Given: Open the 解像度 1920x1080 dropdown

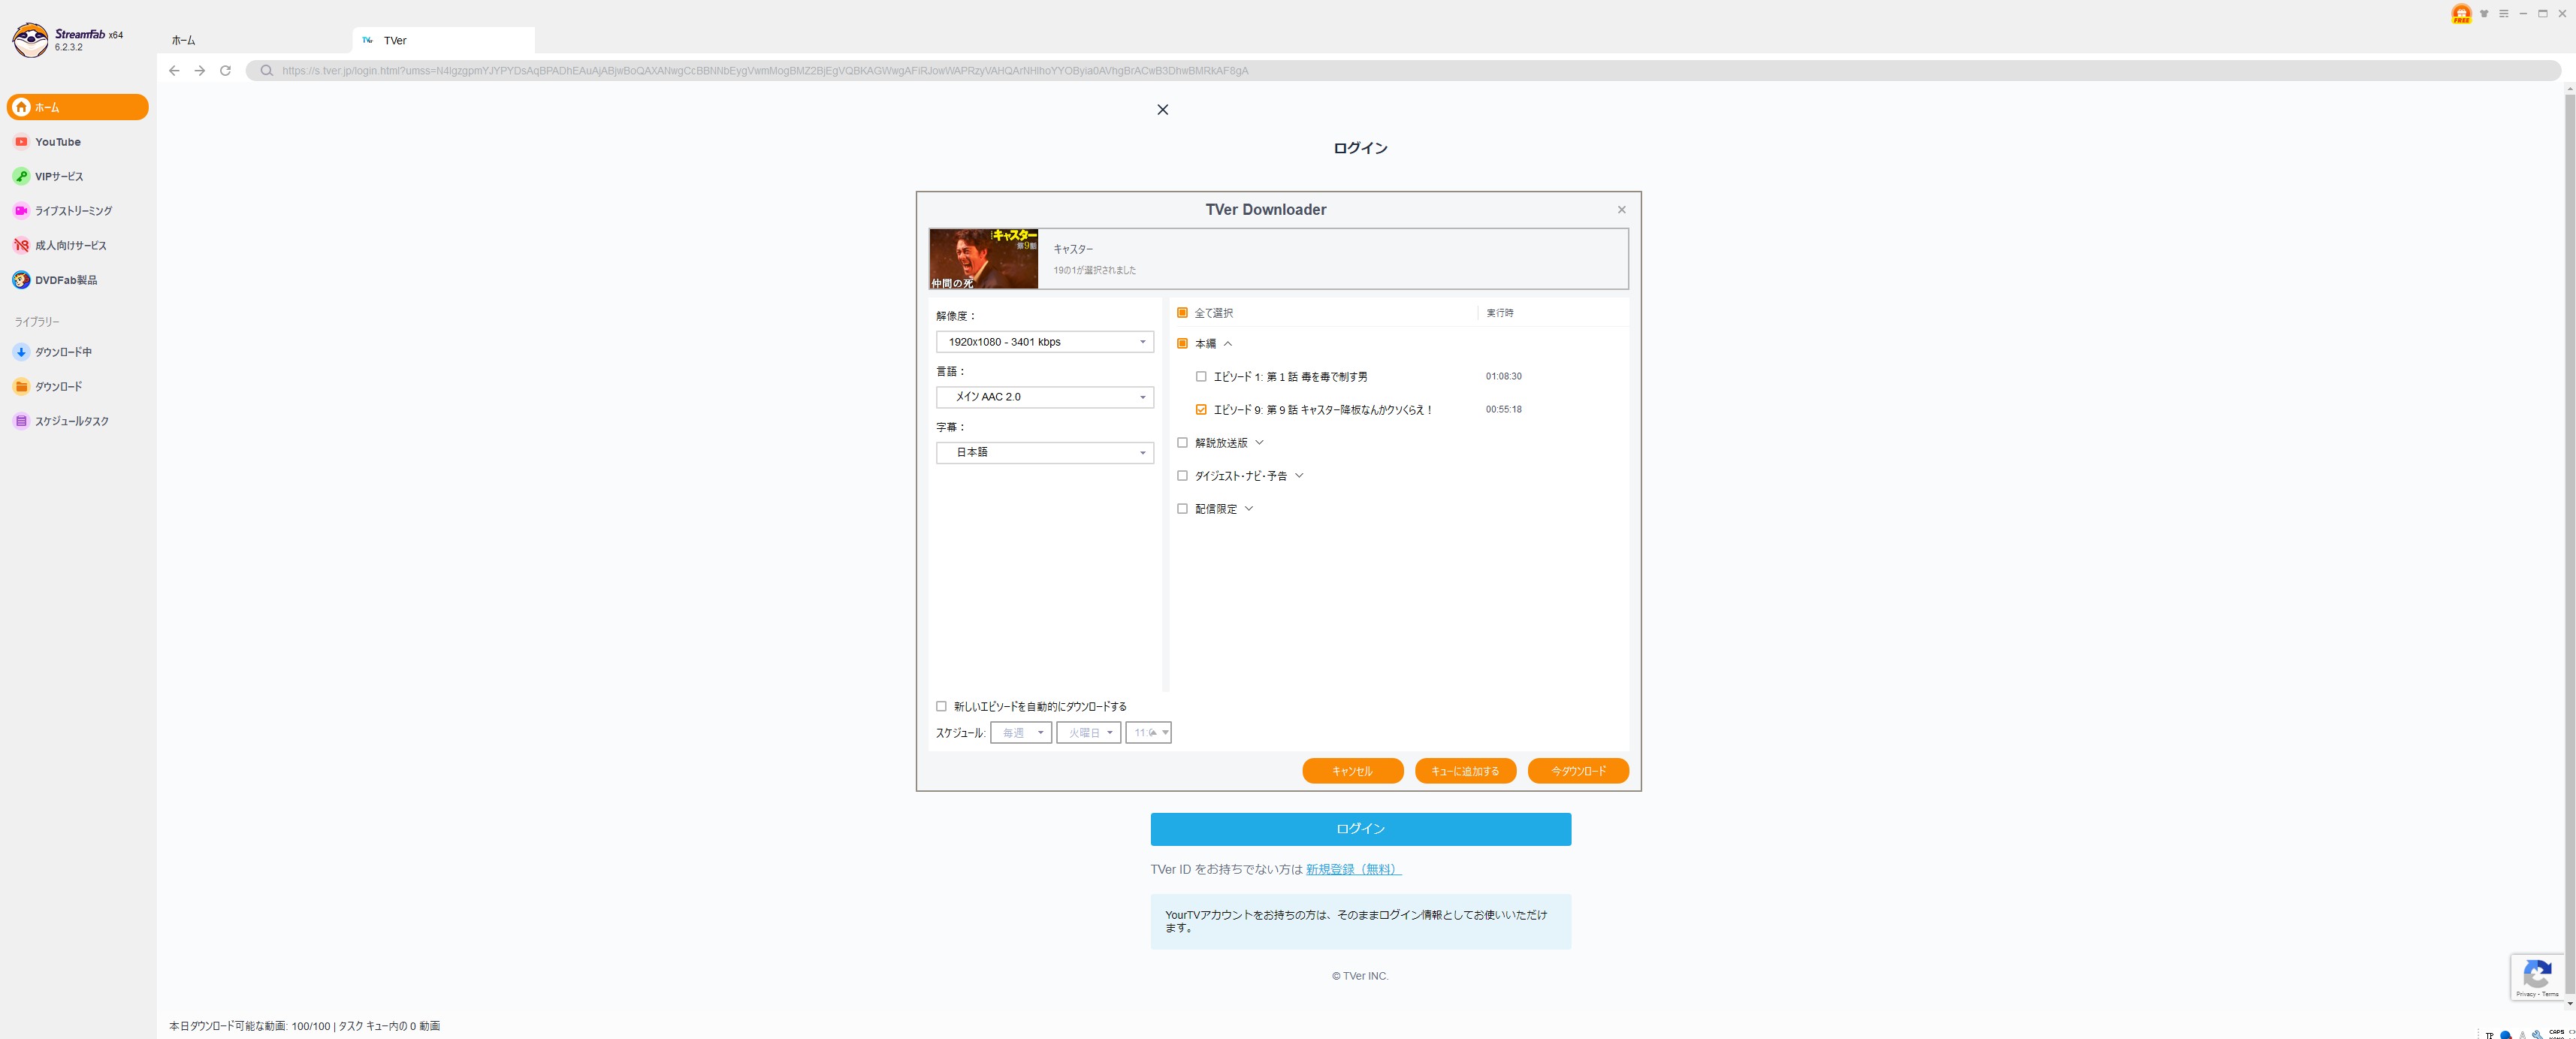Looking at the screenshot, I should point(1044,342).
